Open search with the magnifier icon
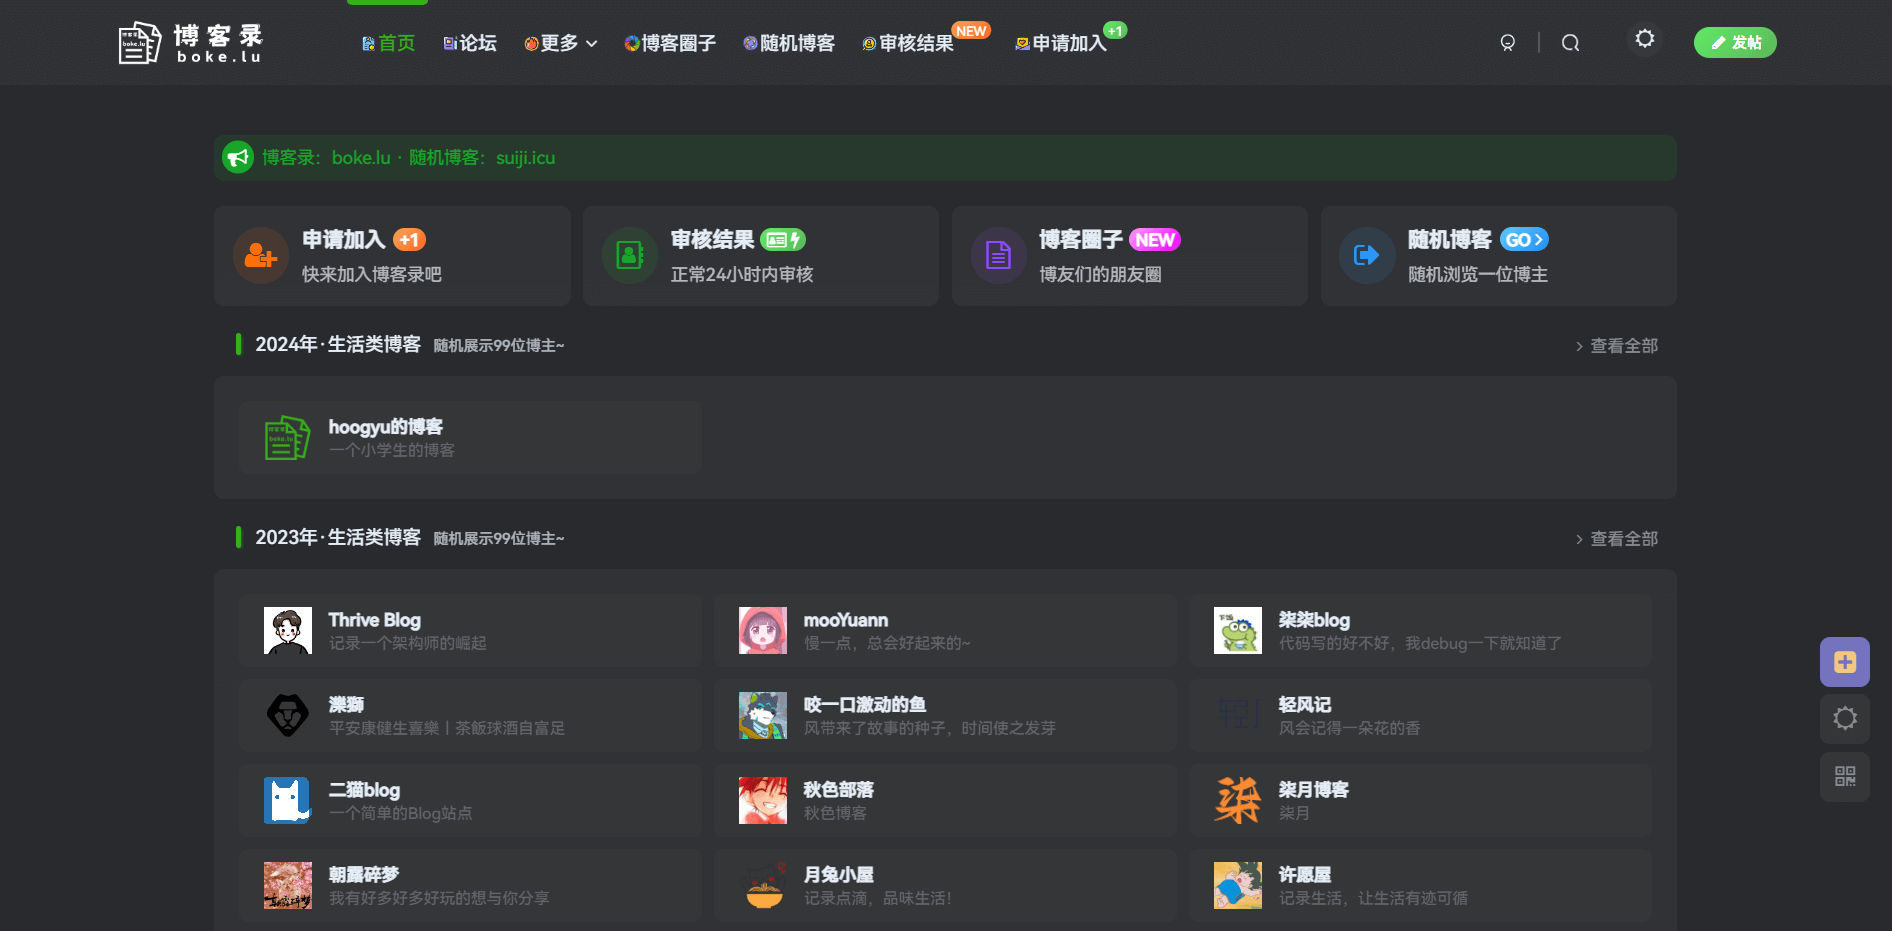 (x=1570, y=43)
